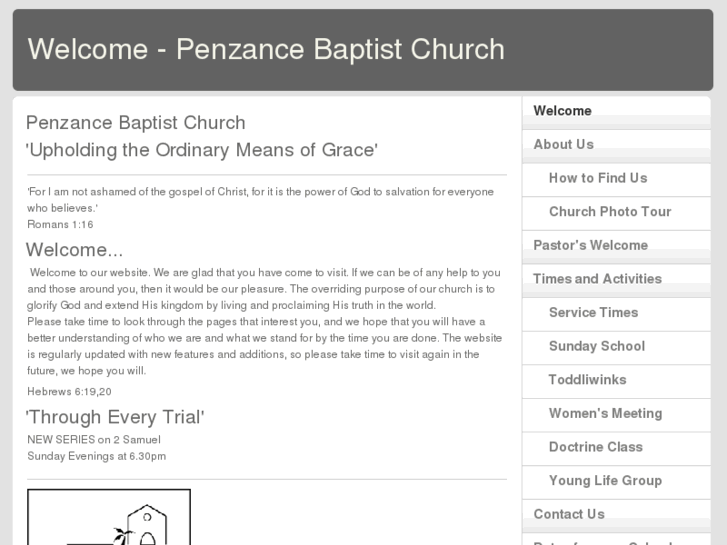Go to the Women's Meeting page
Viewport: 727px width, 545px height.
605,413
